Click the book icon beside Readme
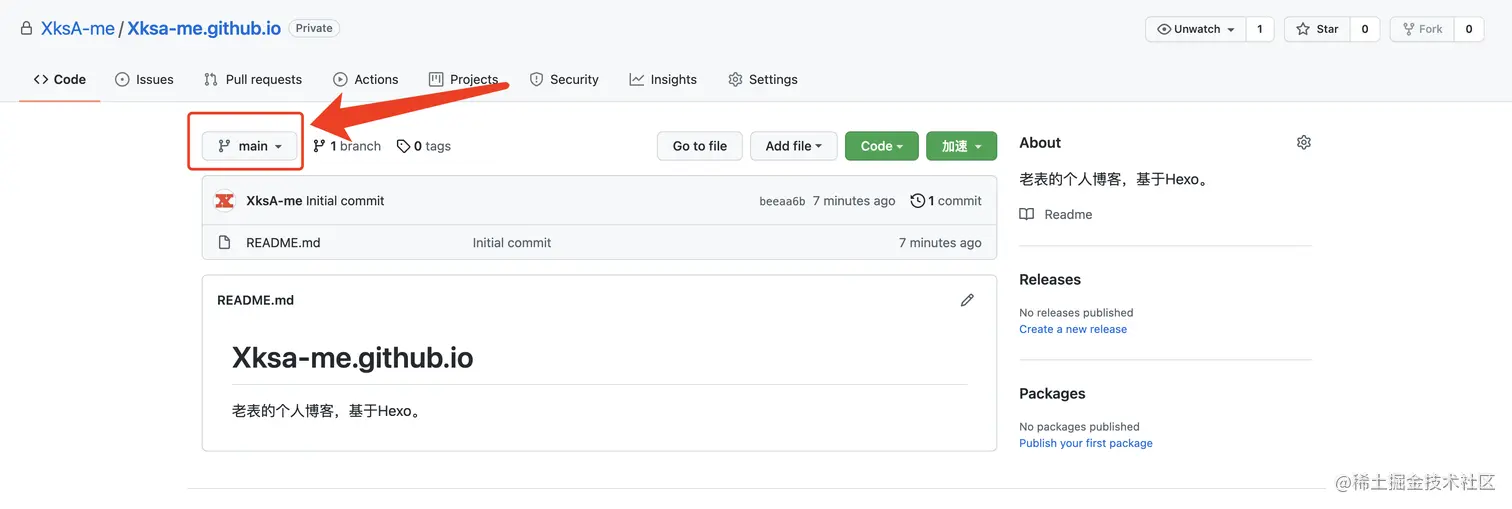The height and width of the screenshot is (509, 1512). pyautogui.click(x=1027, y=214)
